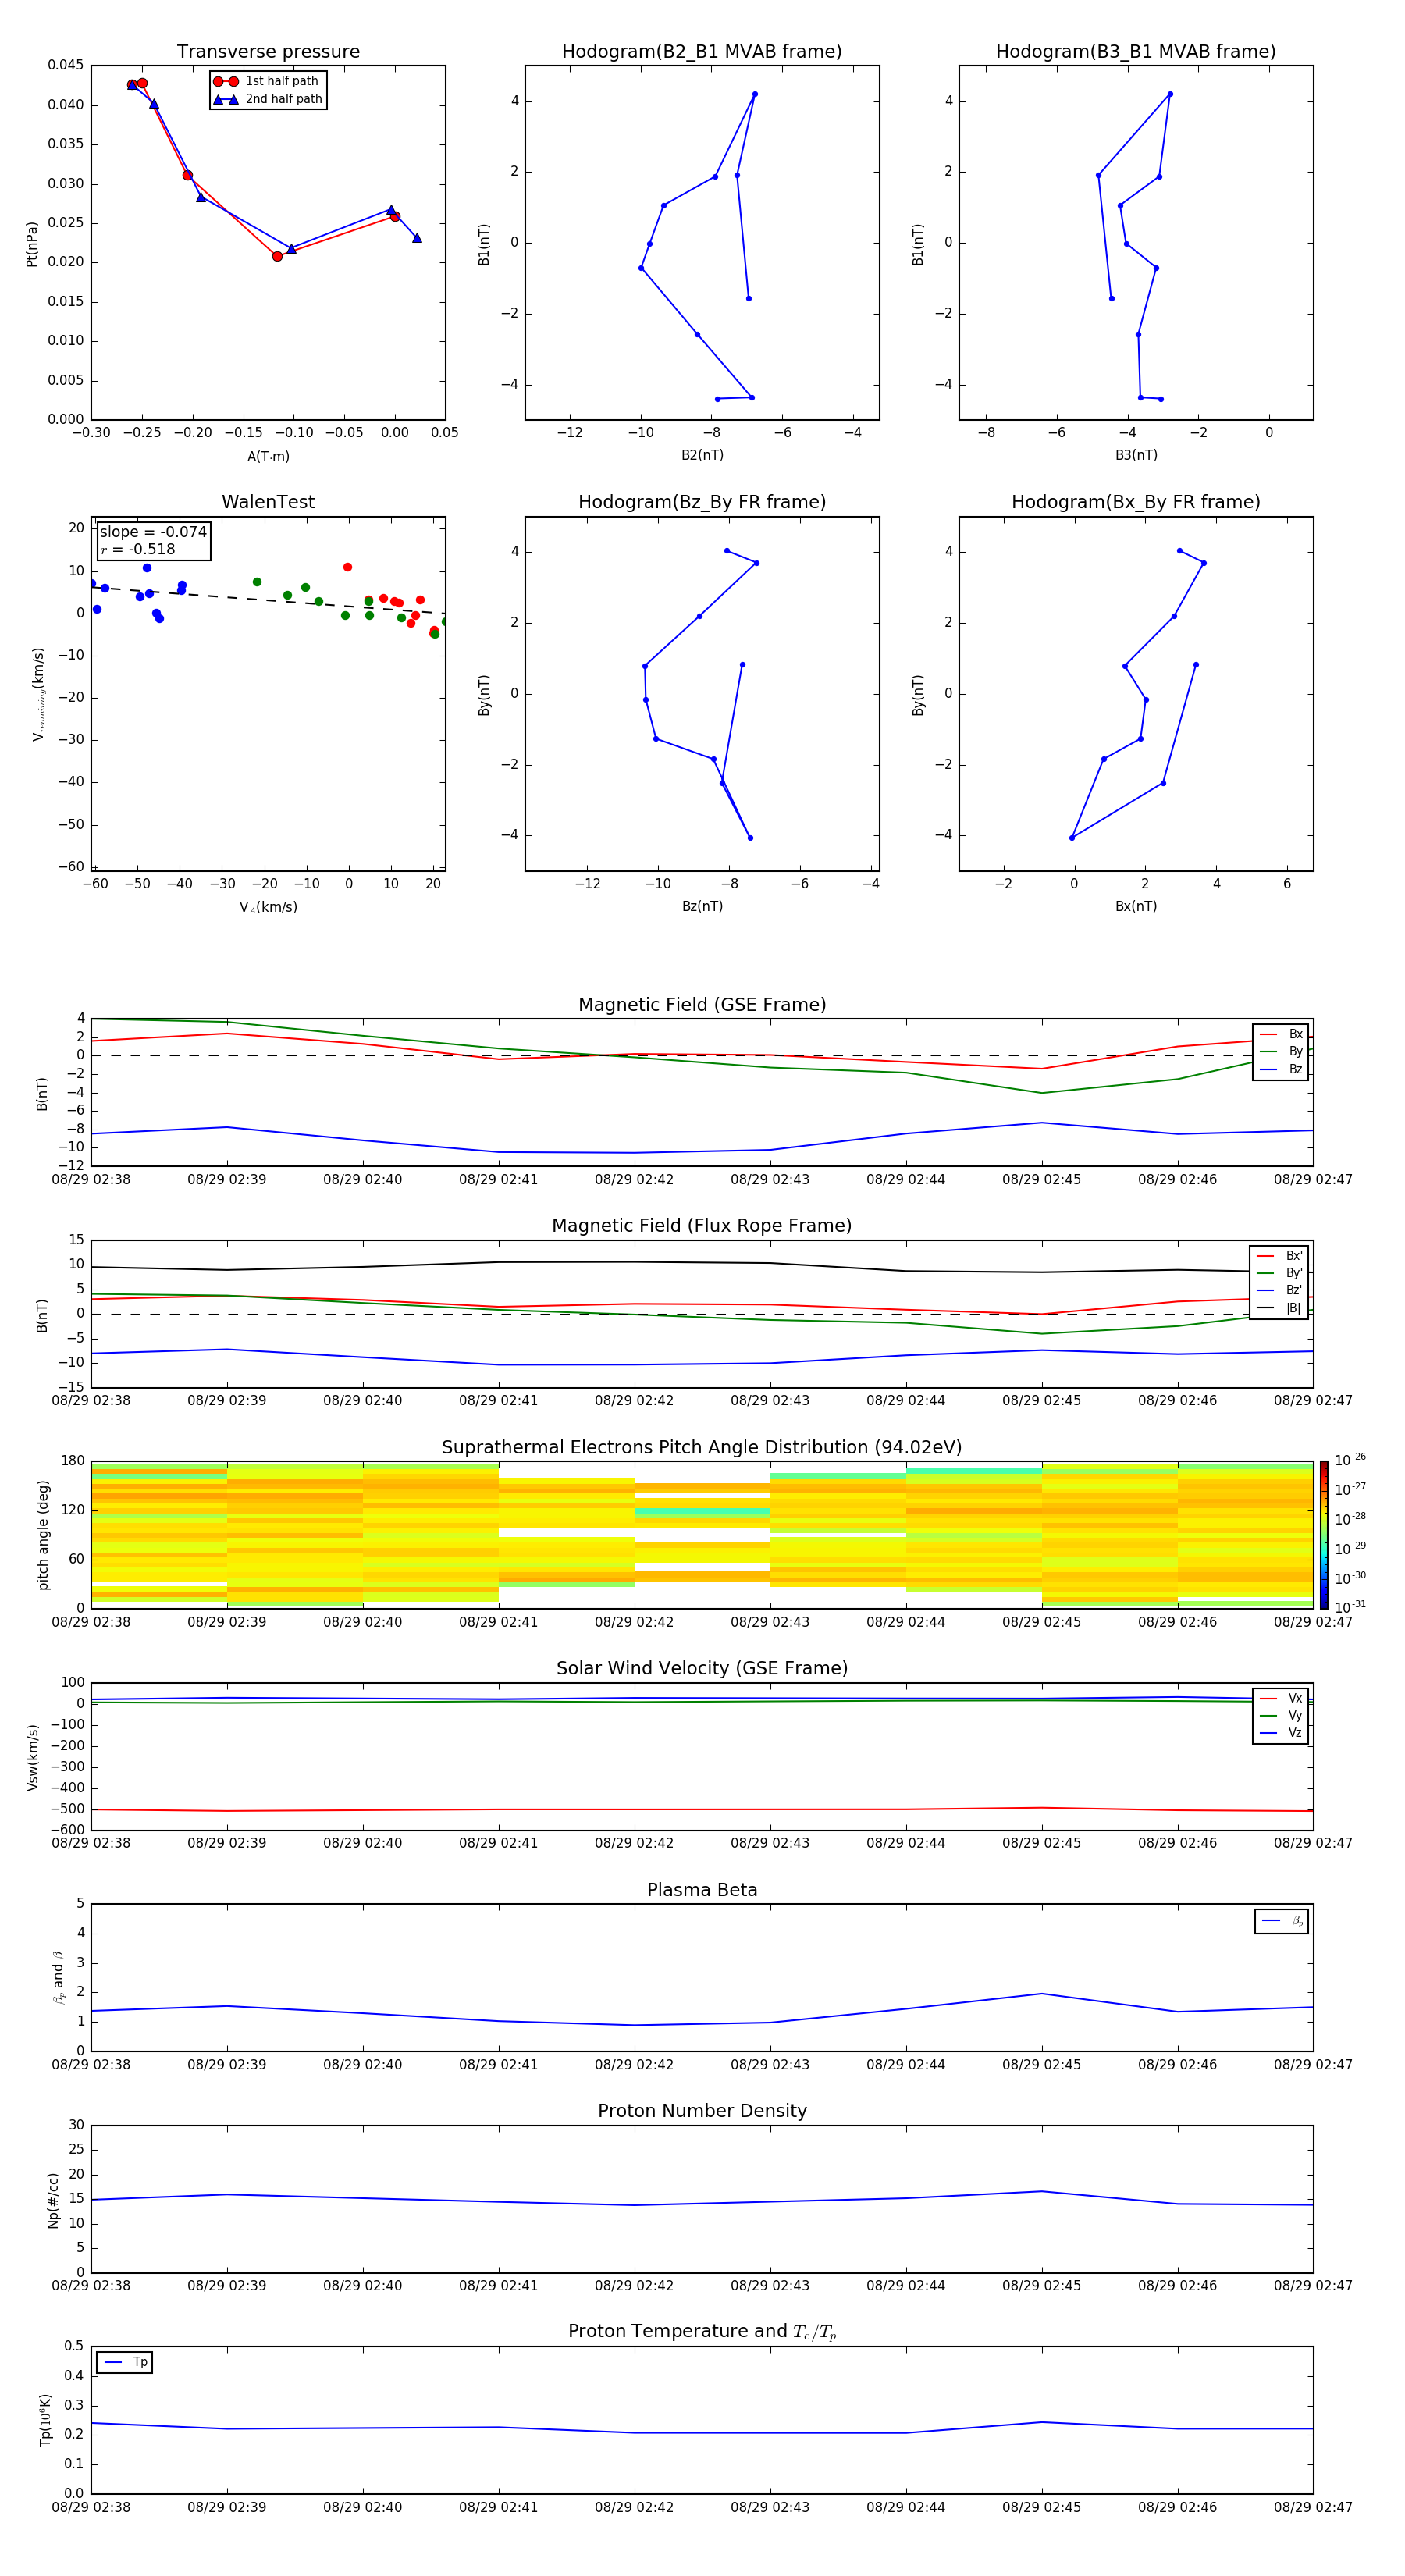Click the "Np(#/cc)" y-axis label

tap(53, 2200)
